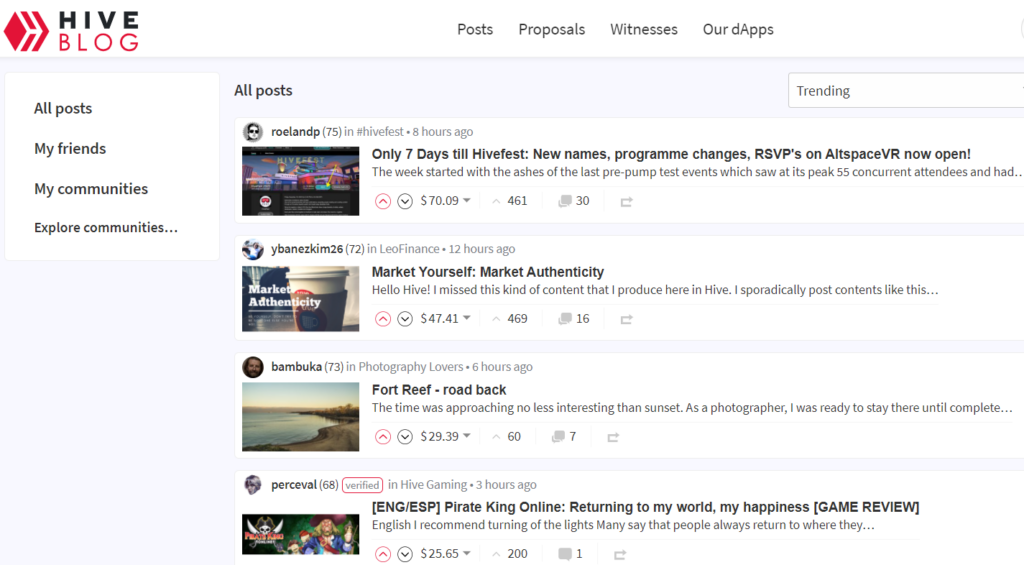
Task: Open the Proposals navigation item
Action: tap(552, 29)
